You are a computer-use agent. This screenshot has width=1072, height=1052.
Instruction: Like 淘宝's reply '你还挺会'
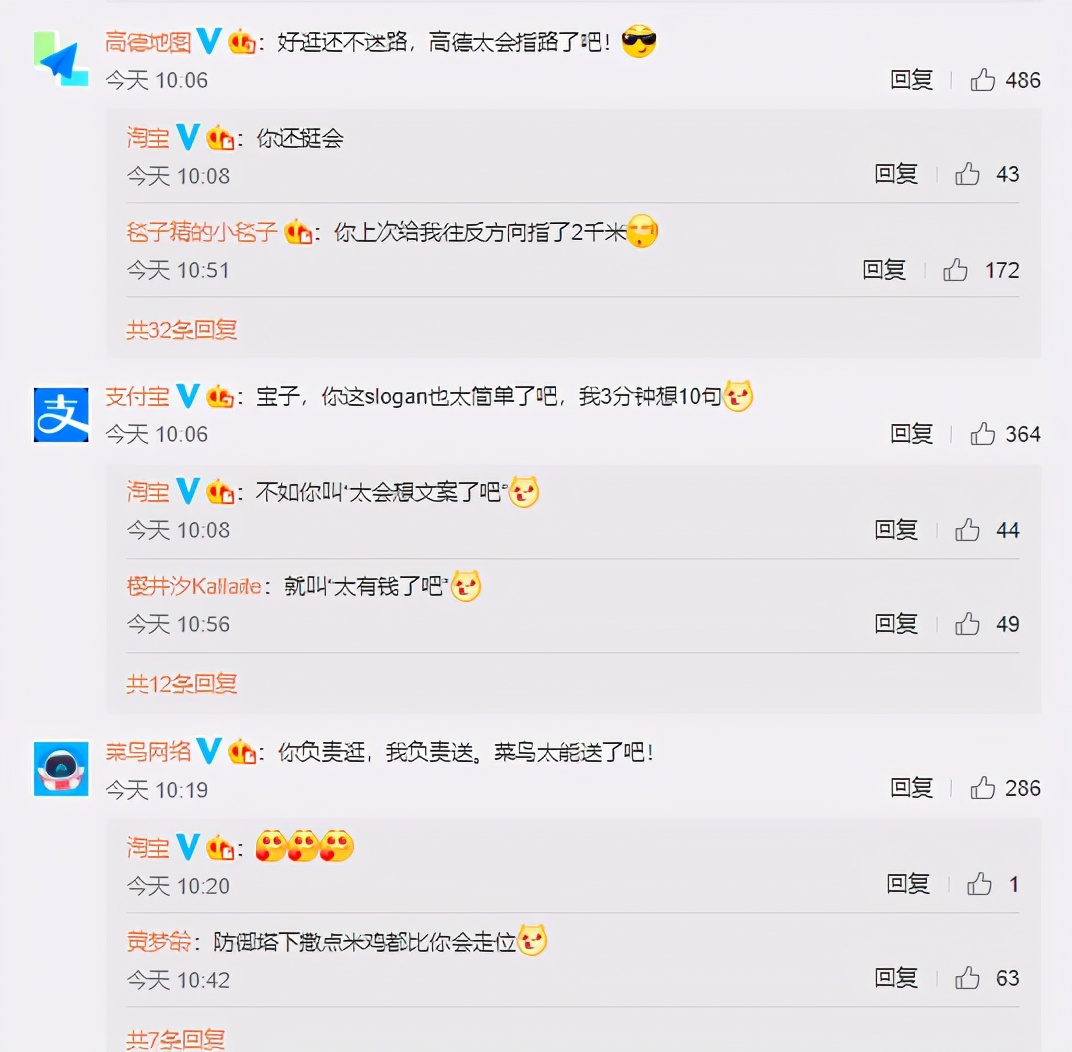[x=967, y=174]
